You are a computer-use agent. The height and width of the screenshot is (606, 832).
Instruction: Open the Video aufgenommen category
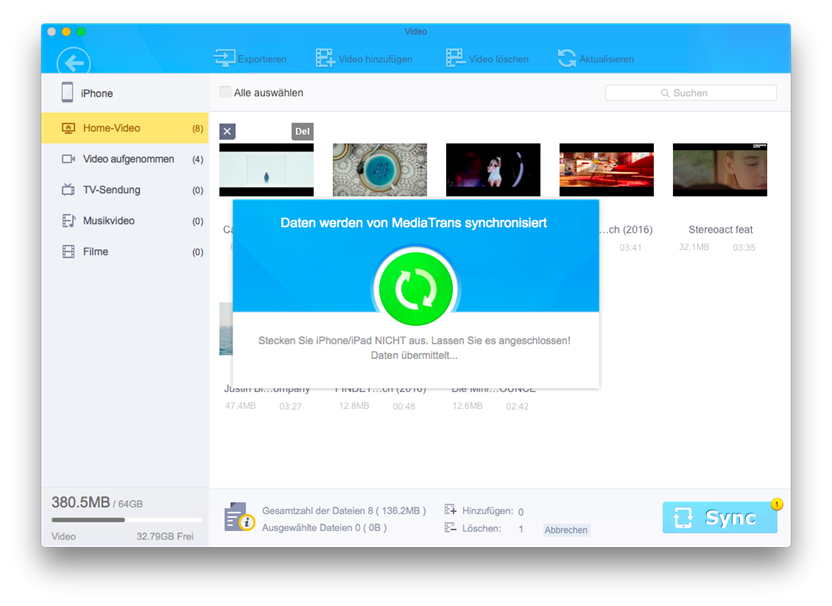pyautogui.click(x=125, y=159)
